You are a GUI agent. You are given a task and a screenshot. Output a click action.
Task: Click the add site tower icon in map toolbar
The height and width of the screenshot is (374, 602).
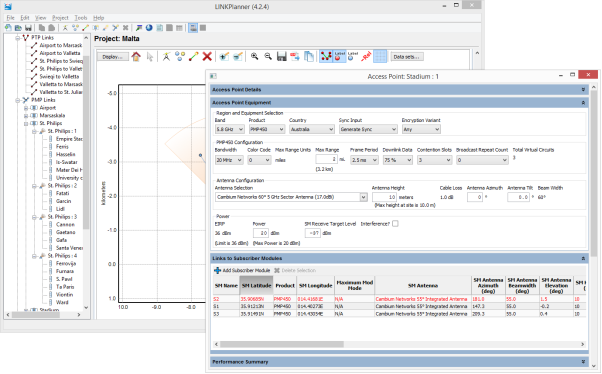[x=166, y=56]
